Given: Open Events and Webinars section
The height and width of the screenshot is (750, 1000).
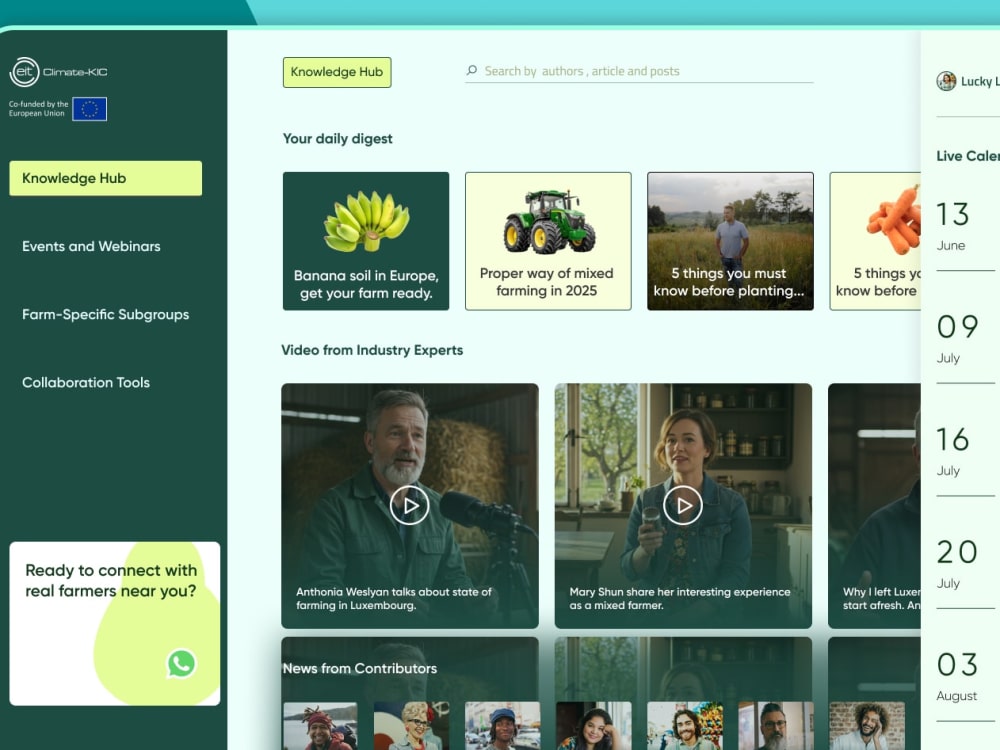Looking at the screenshot, I should [91, 246].
